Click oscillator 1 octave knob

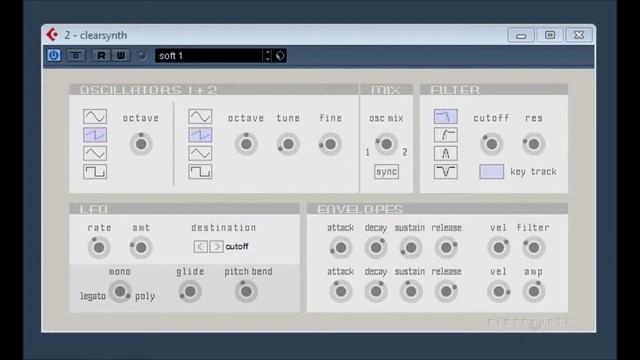click(x=141, y=144)
